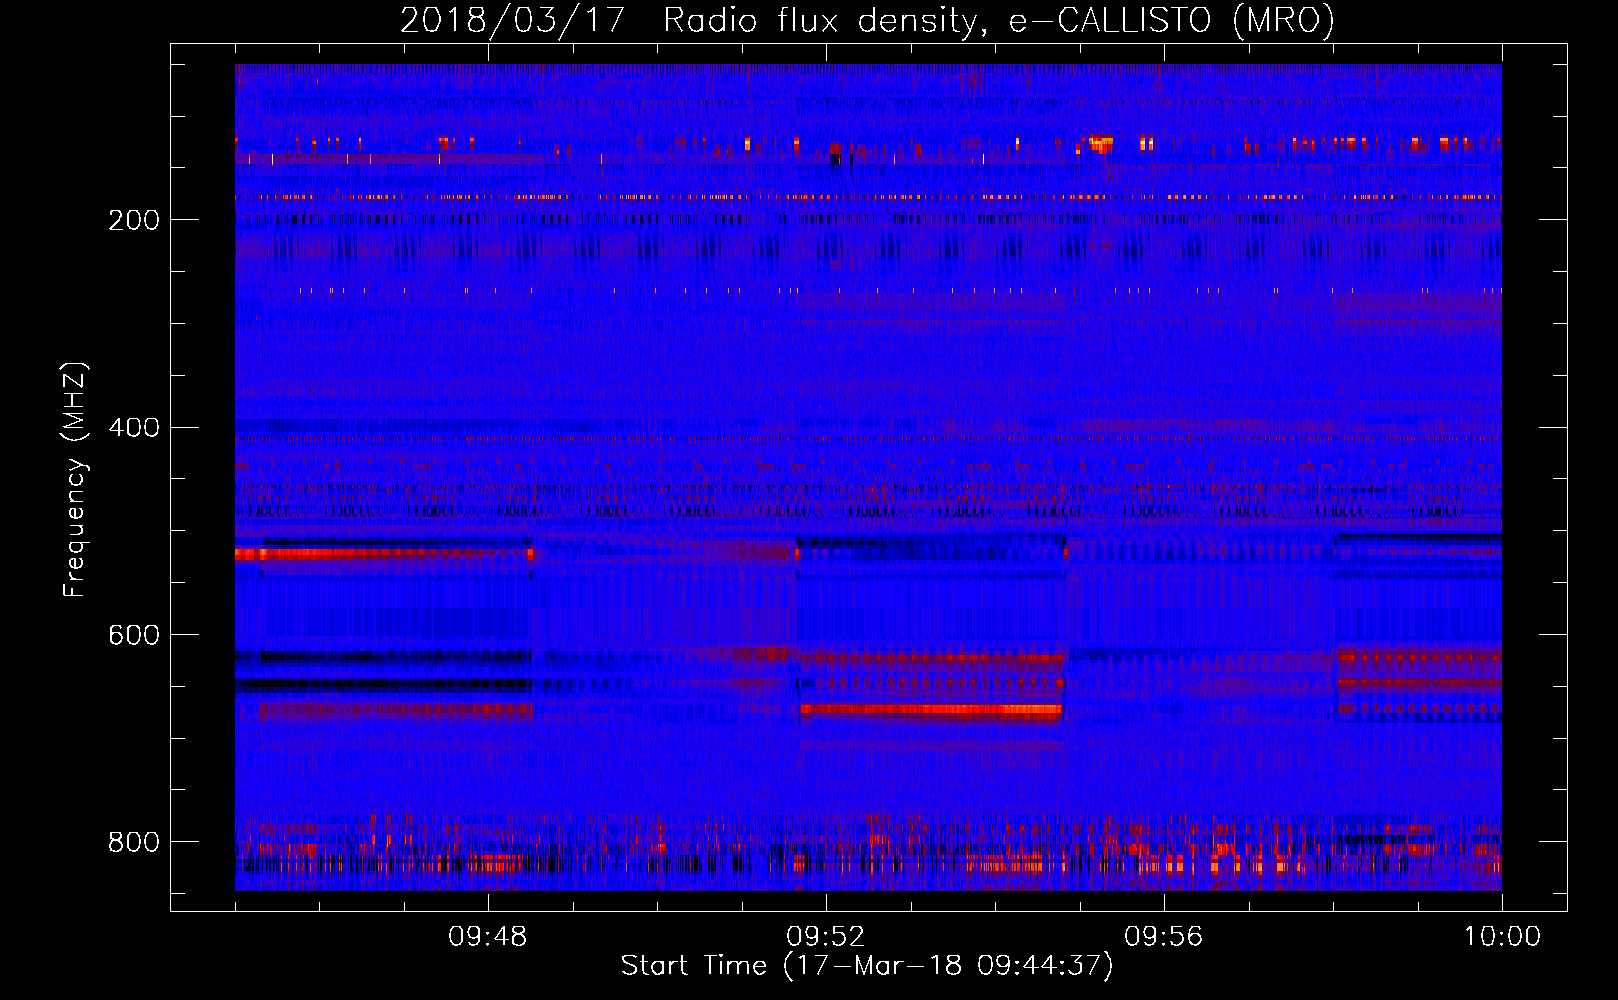Click the 'Start Time (17-Mar-18 09:44:37)' label
Image resolution: width=1618 pixels, height=1000 pixels.
867,966
